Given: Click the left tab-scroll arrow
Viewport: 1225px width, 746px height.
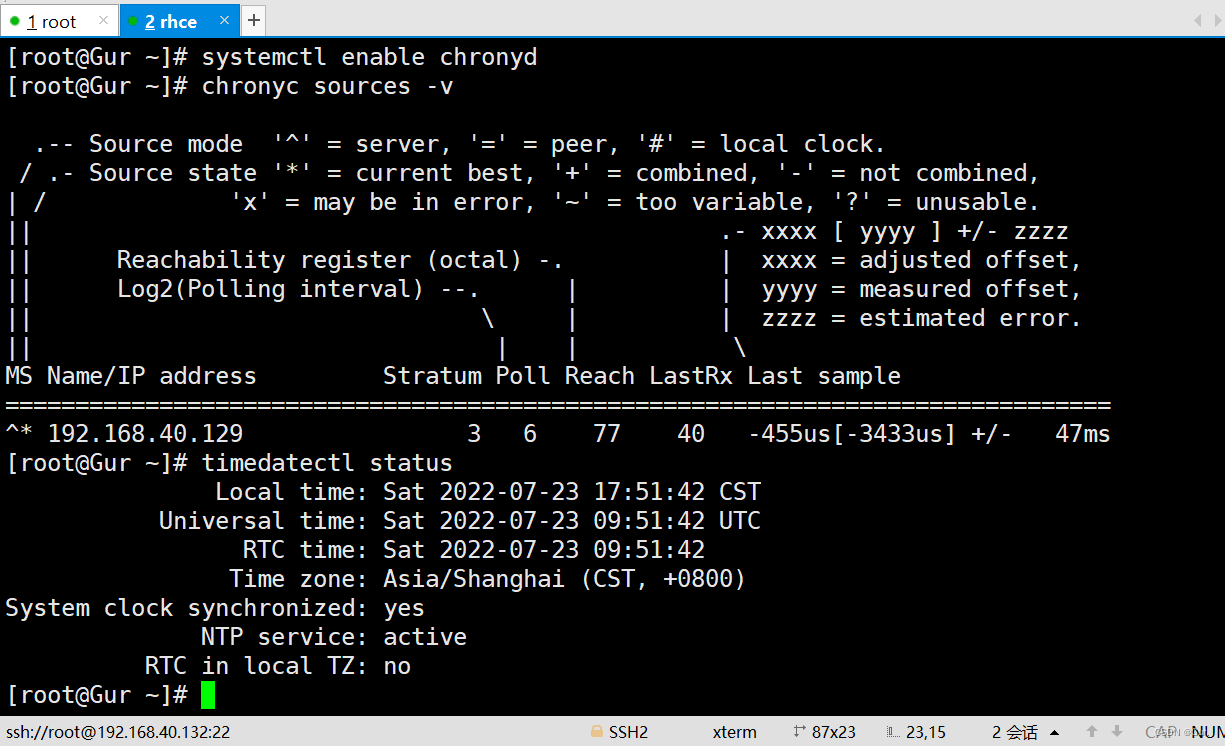Looking at the screenshot, I should click(1198, 21).
